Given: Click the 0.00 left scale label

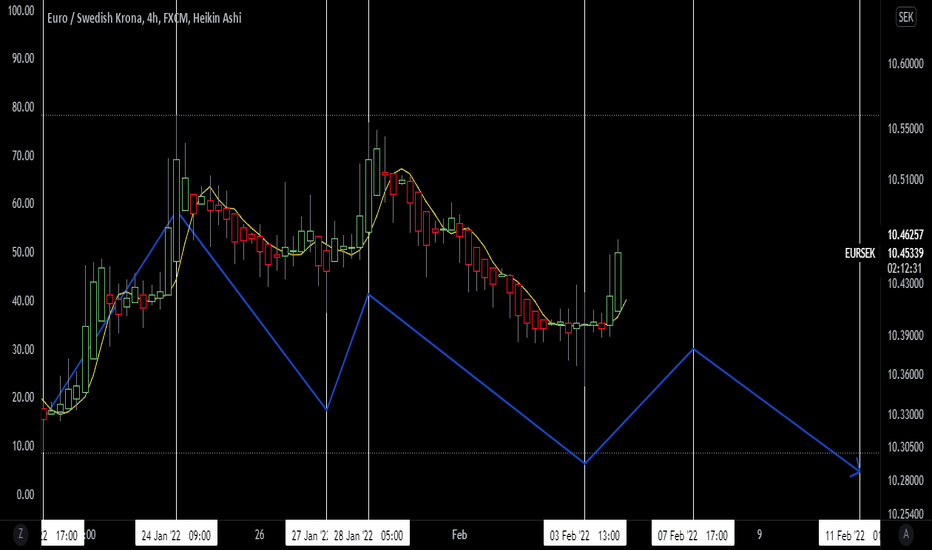Looking at the screenshot, I should [25, 495].
